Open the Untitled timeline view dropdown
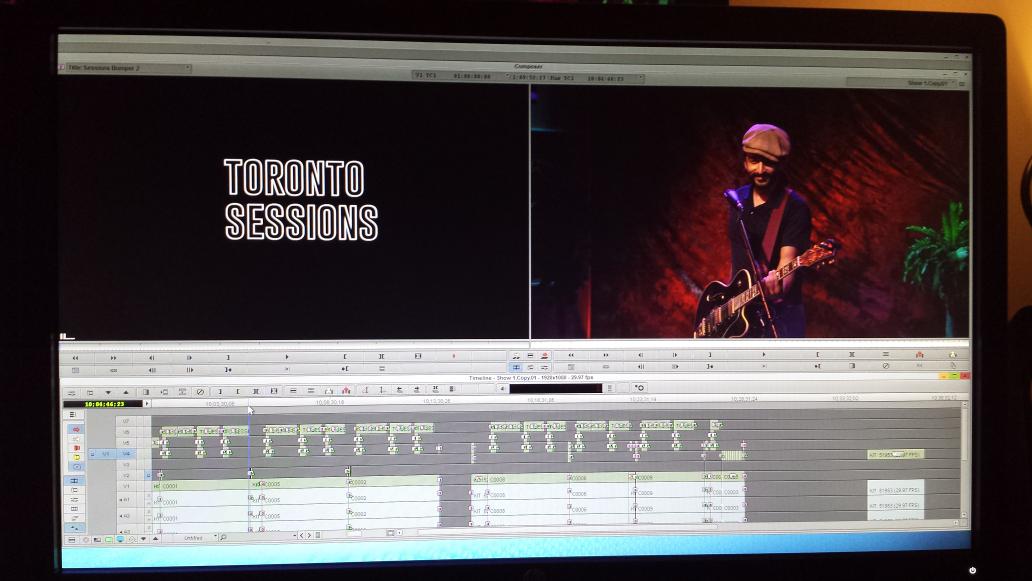The width and height of the screenshot is (1032, 581). click(200, 538)
